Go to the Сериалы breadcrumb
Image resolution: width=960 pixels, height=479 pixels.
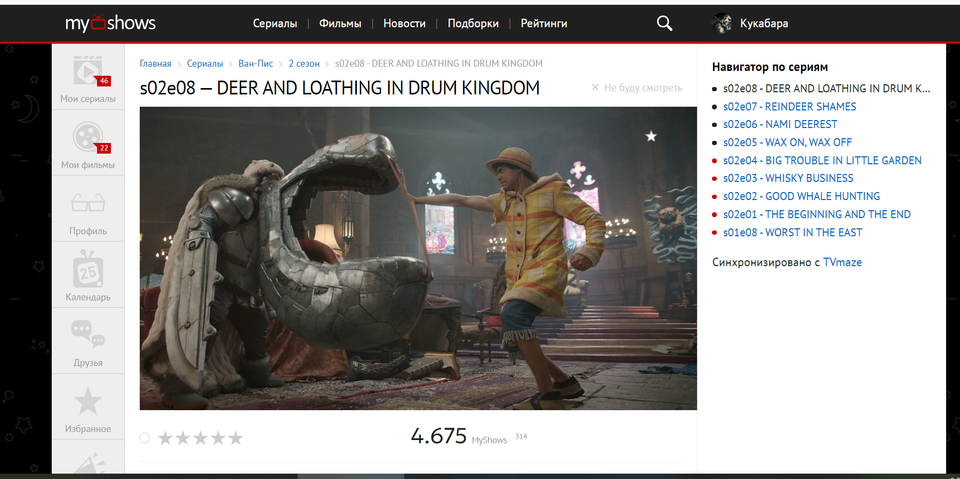205,63
